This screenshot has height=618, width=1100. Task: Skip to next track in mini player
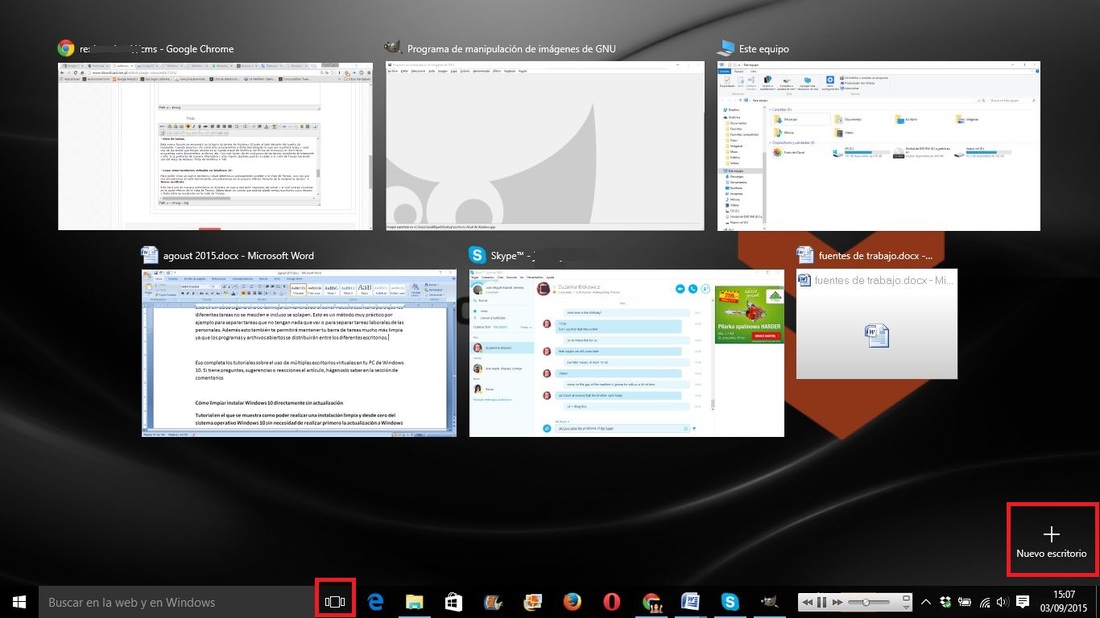(x=838, y=603)
